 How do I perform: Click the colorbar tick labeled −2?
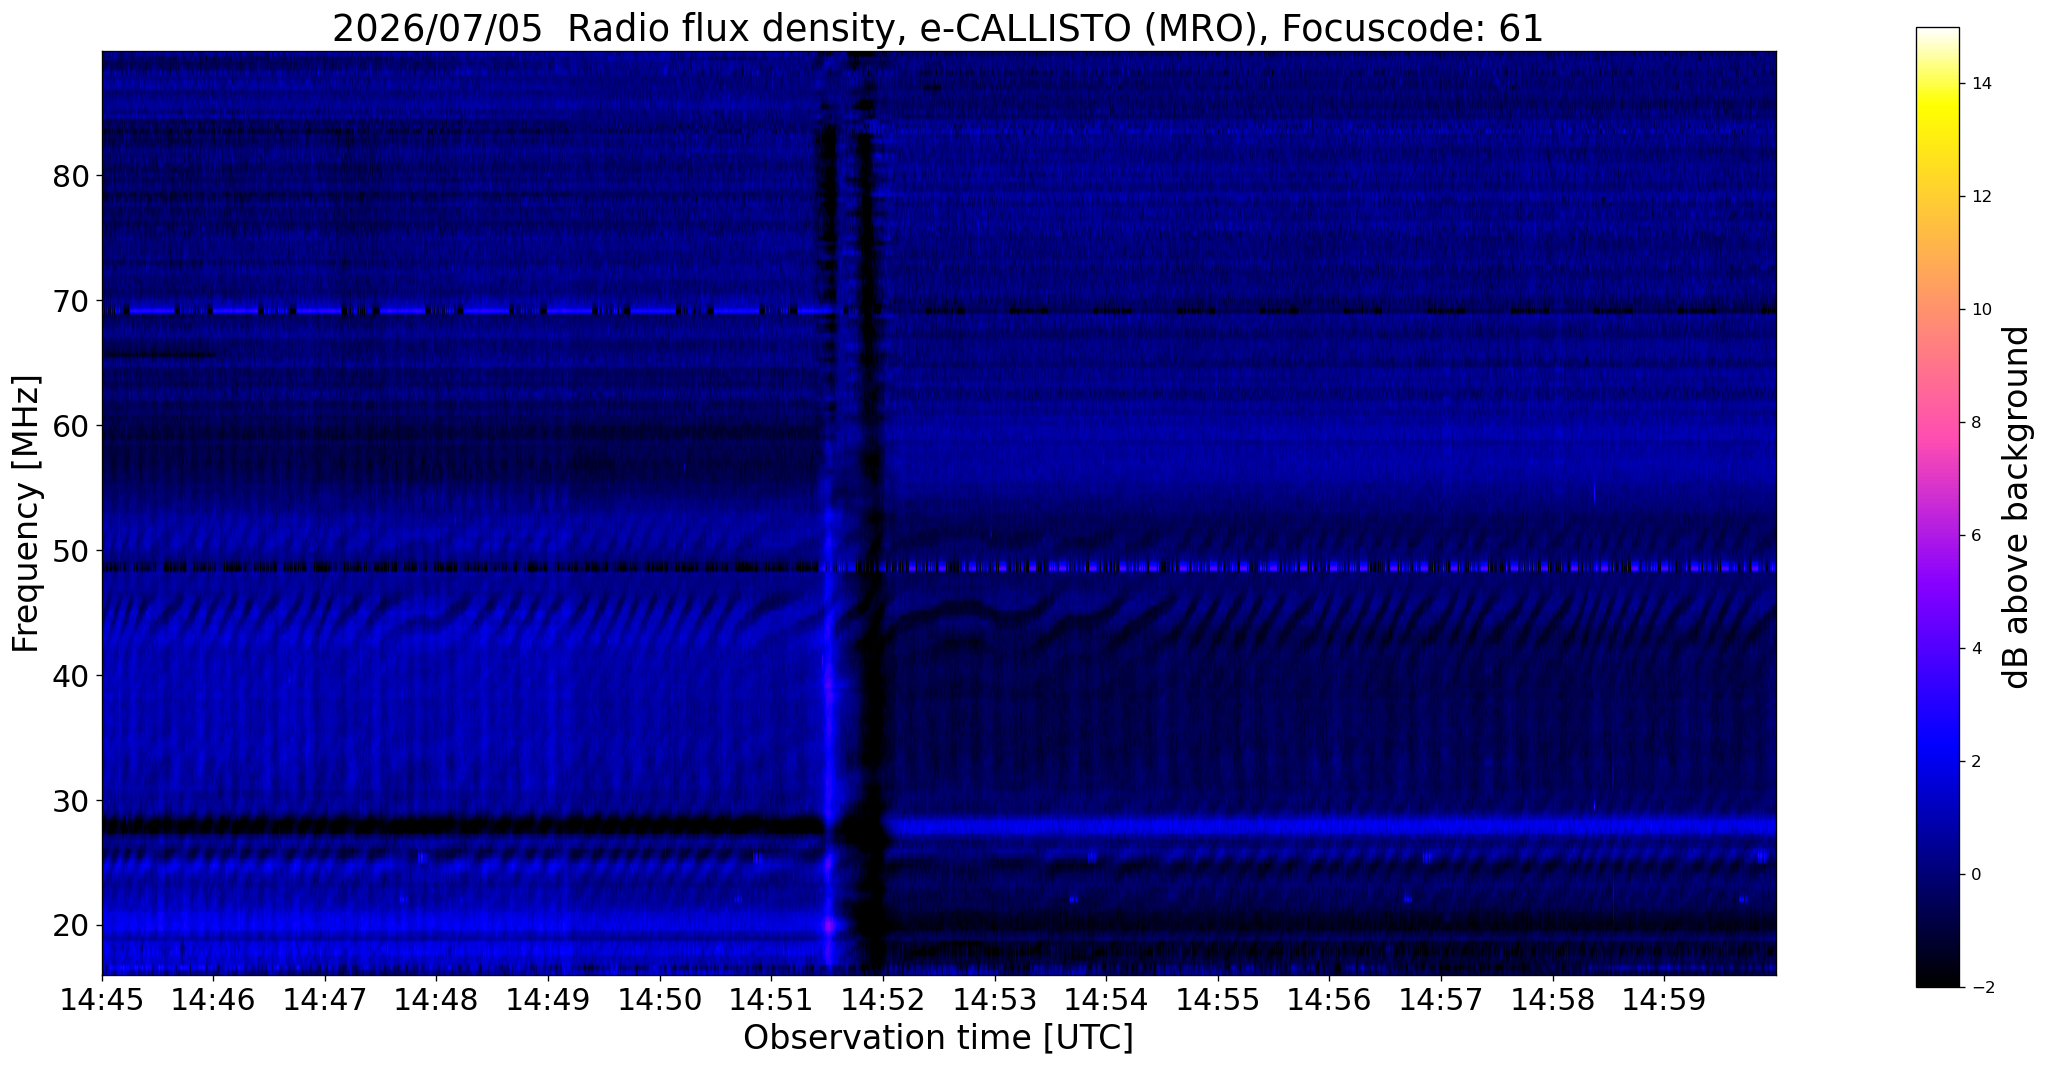1977,987
